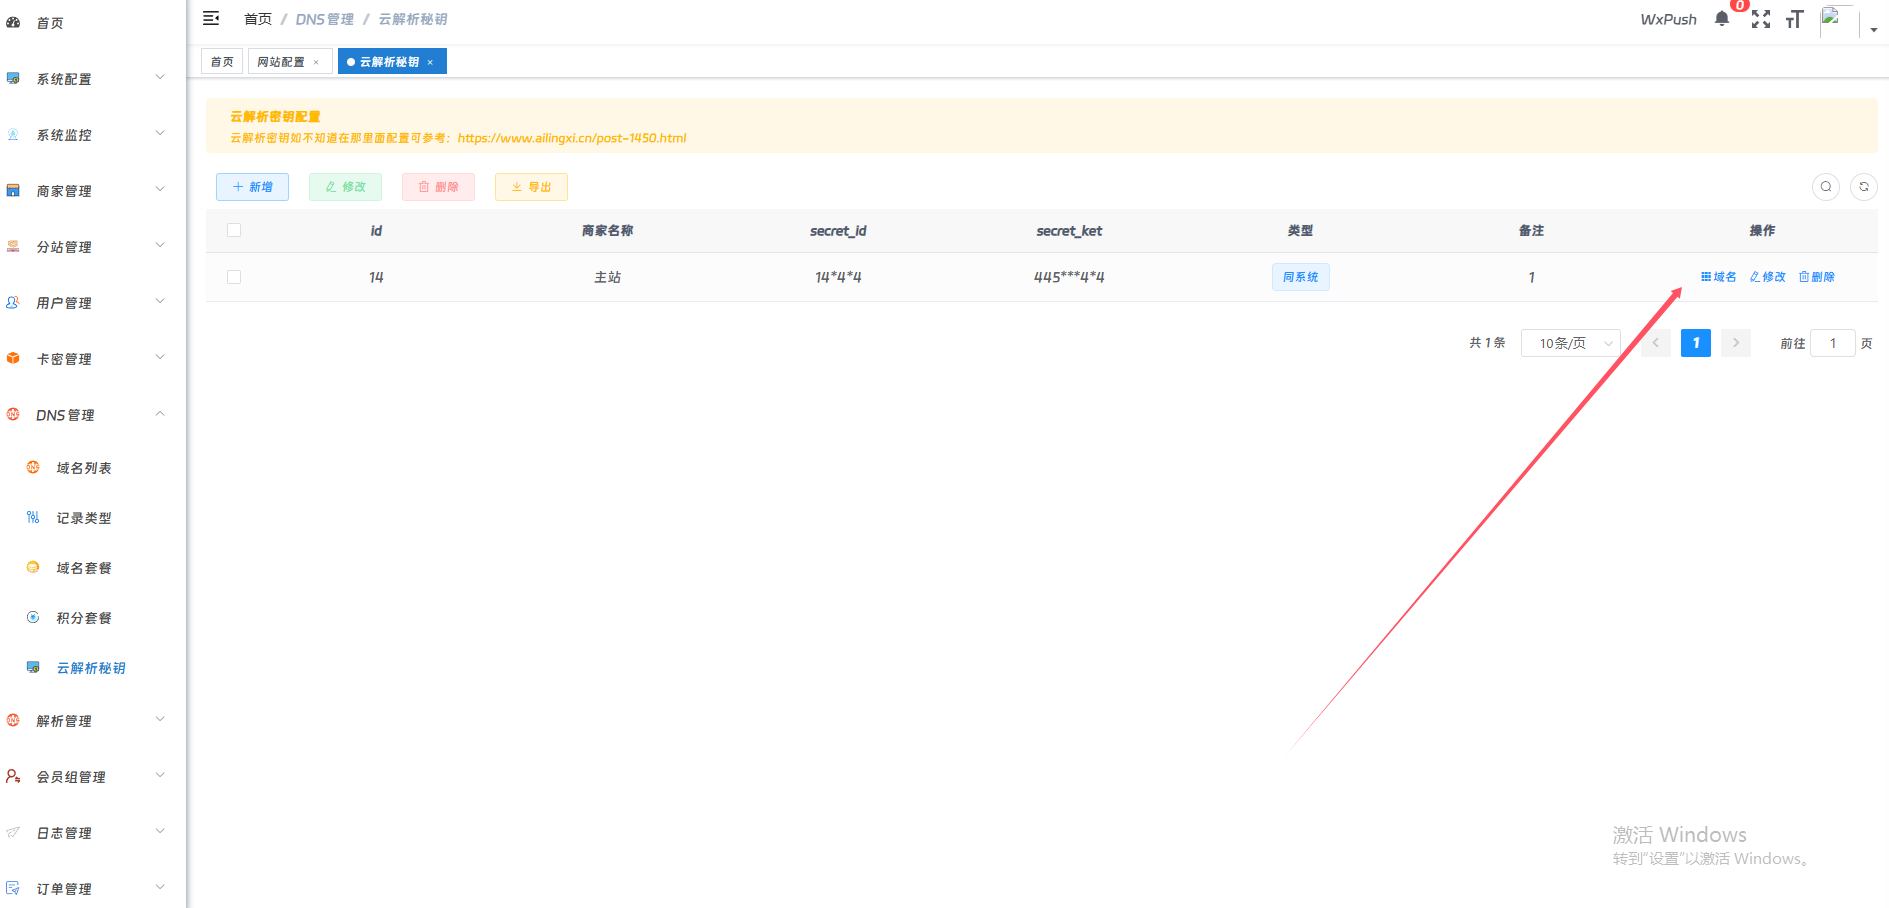Toggle fullscreen mode icon
This screenshot has height=908, width=1889.
[x=1760, y=19]
